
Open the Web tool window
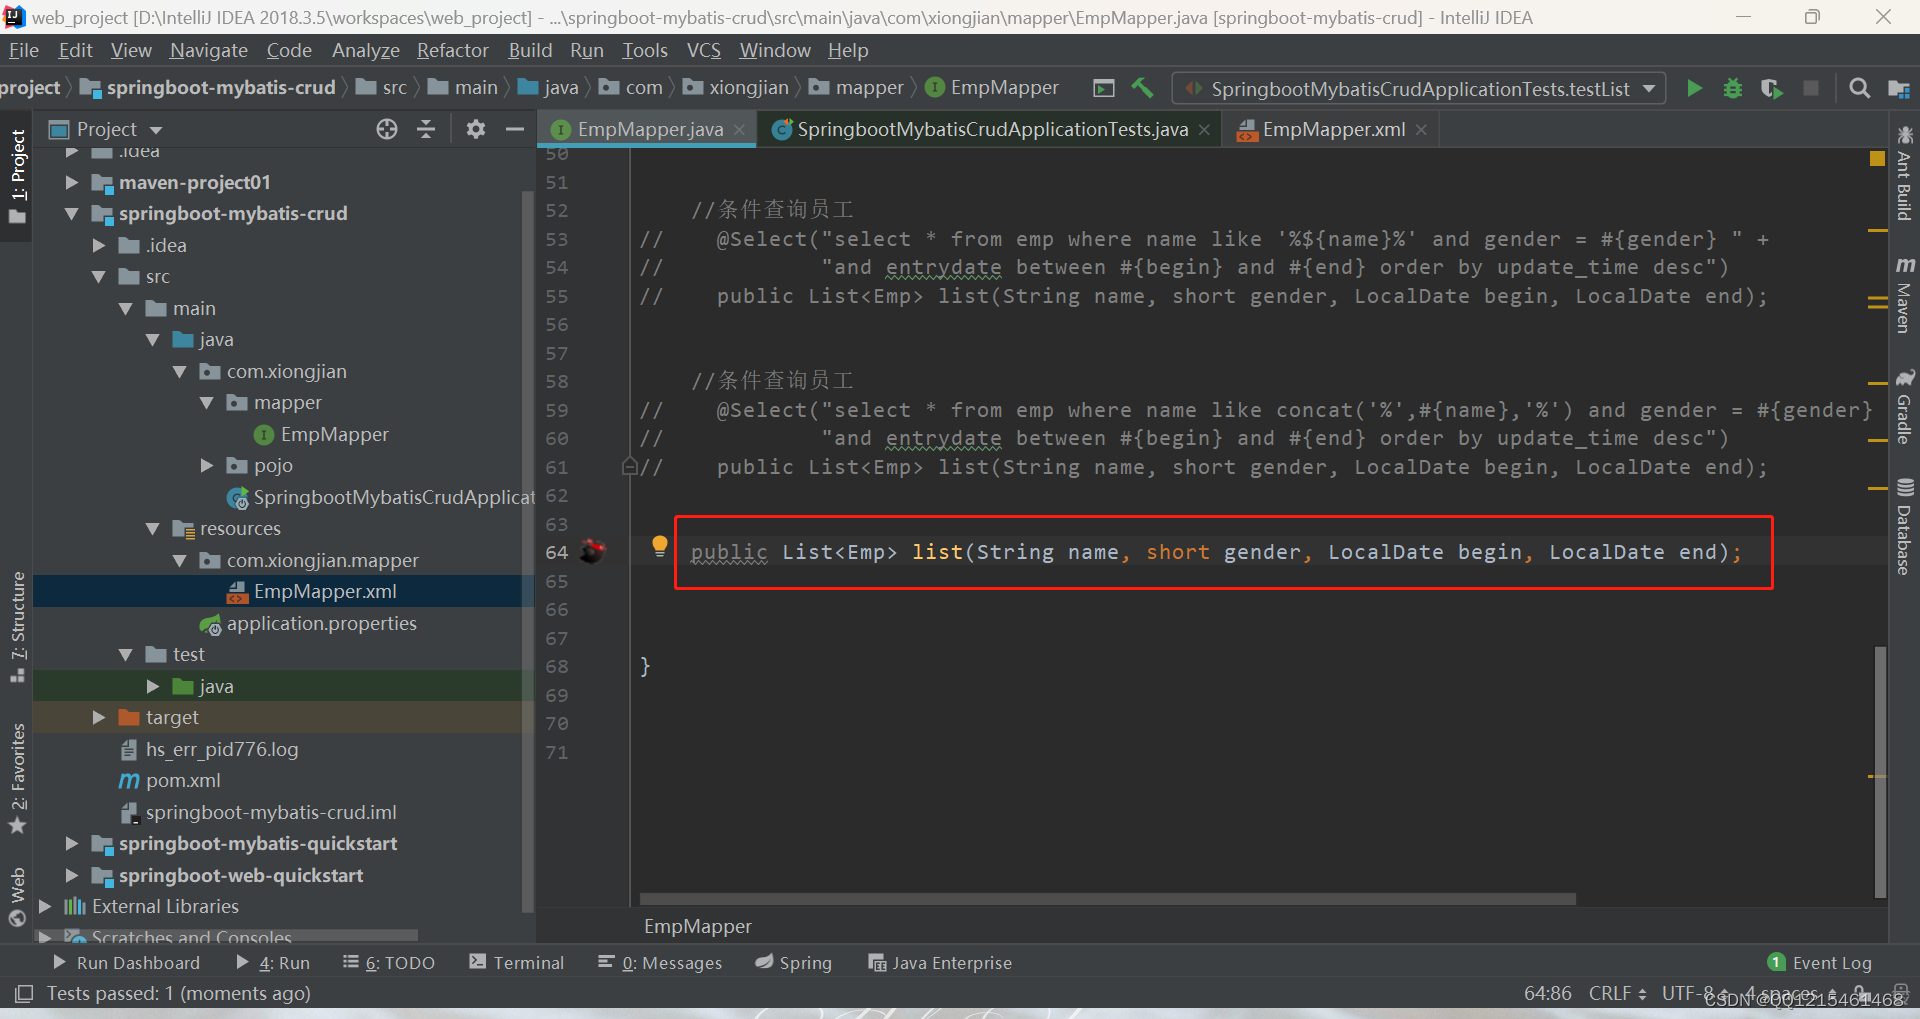pos(17,897)
